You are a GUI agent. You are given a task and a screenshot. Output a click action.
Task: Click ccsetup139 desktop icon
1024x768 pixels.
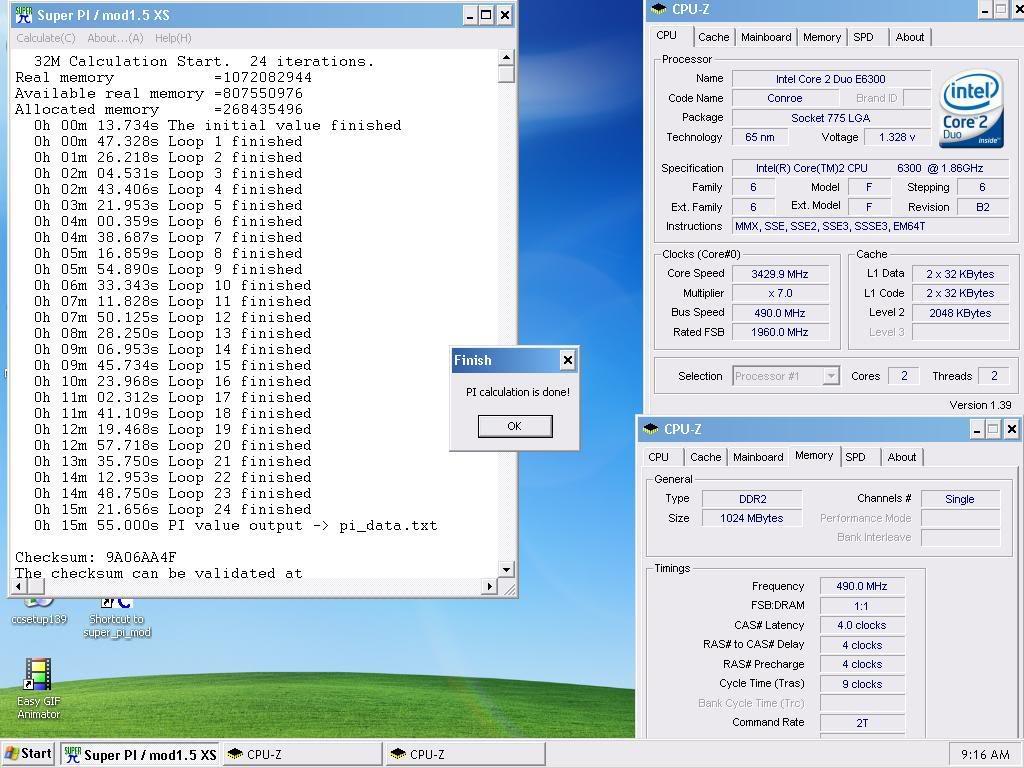coord(39,612)
